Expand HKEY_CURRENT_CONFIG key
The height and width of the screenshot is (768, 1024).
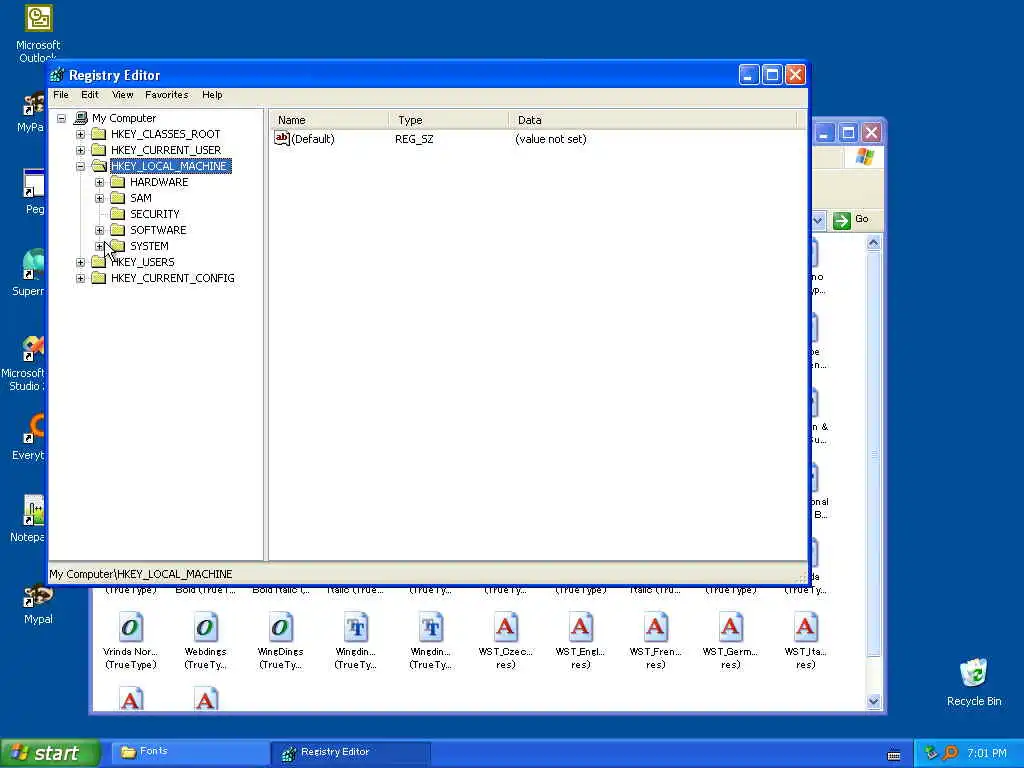coord(80,278)
